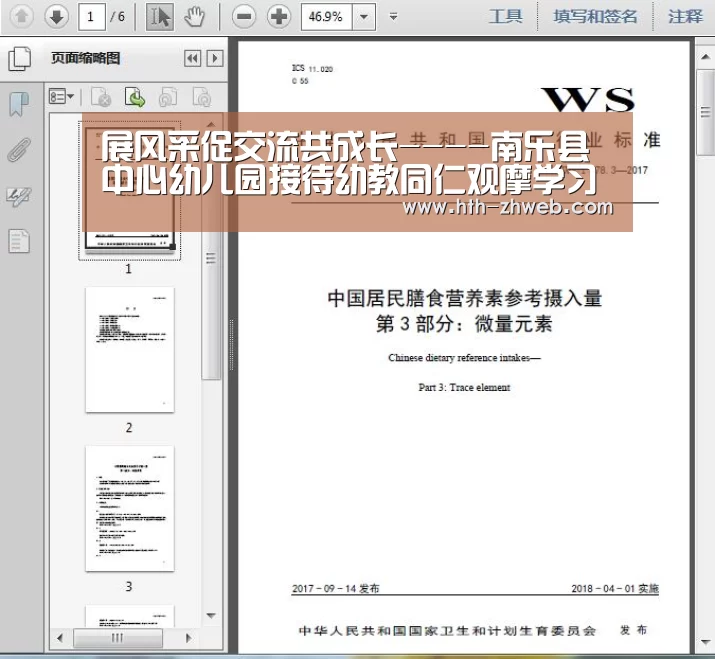
Task: Activate the text selection cursor tool
Action: [x=160, y=17]
